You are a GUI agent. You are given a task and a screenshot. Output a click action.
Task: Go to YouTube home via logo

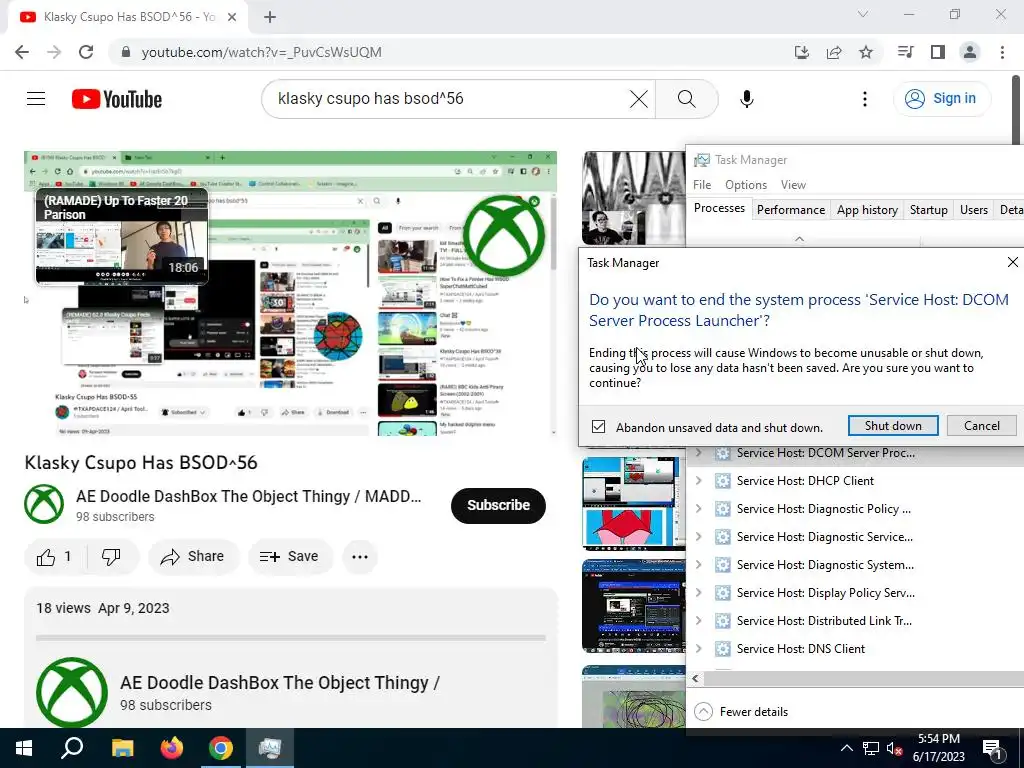click(117, 99)
